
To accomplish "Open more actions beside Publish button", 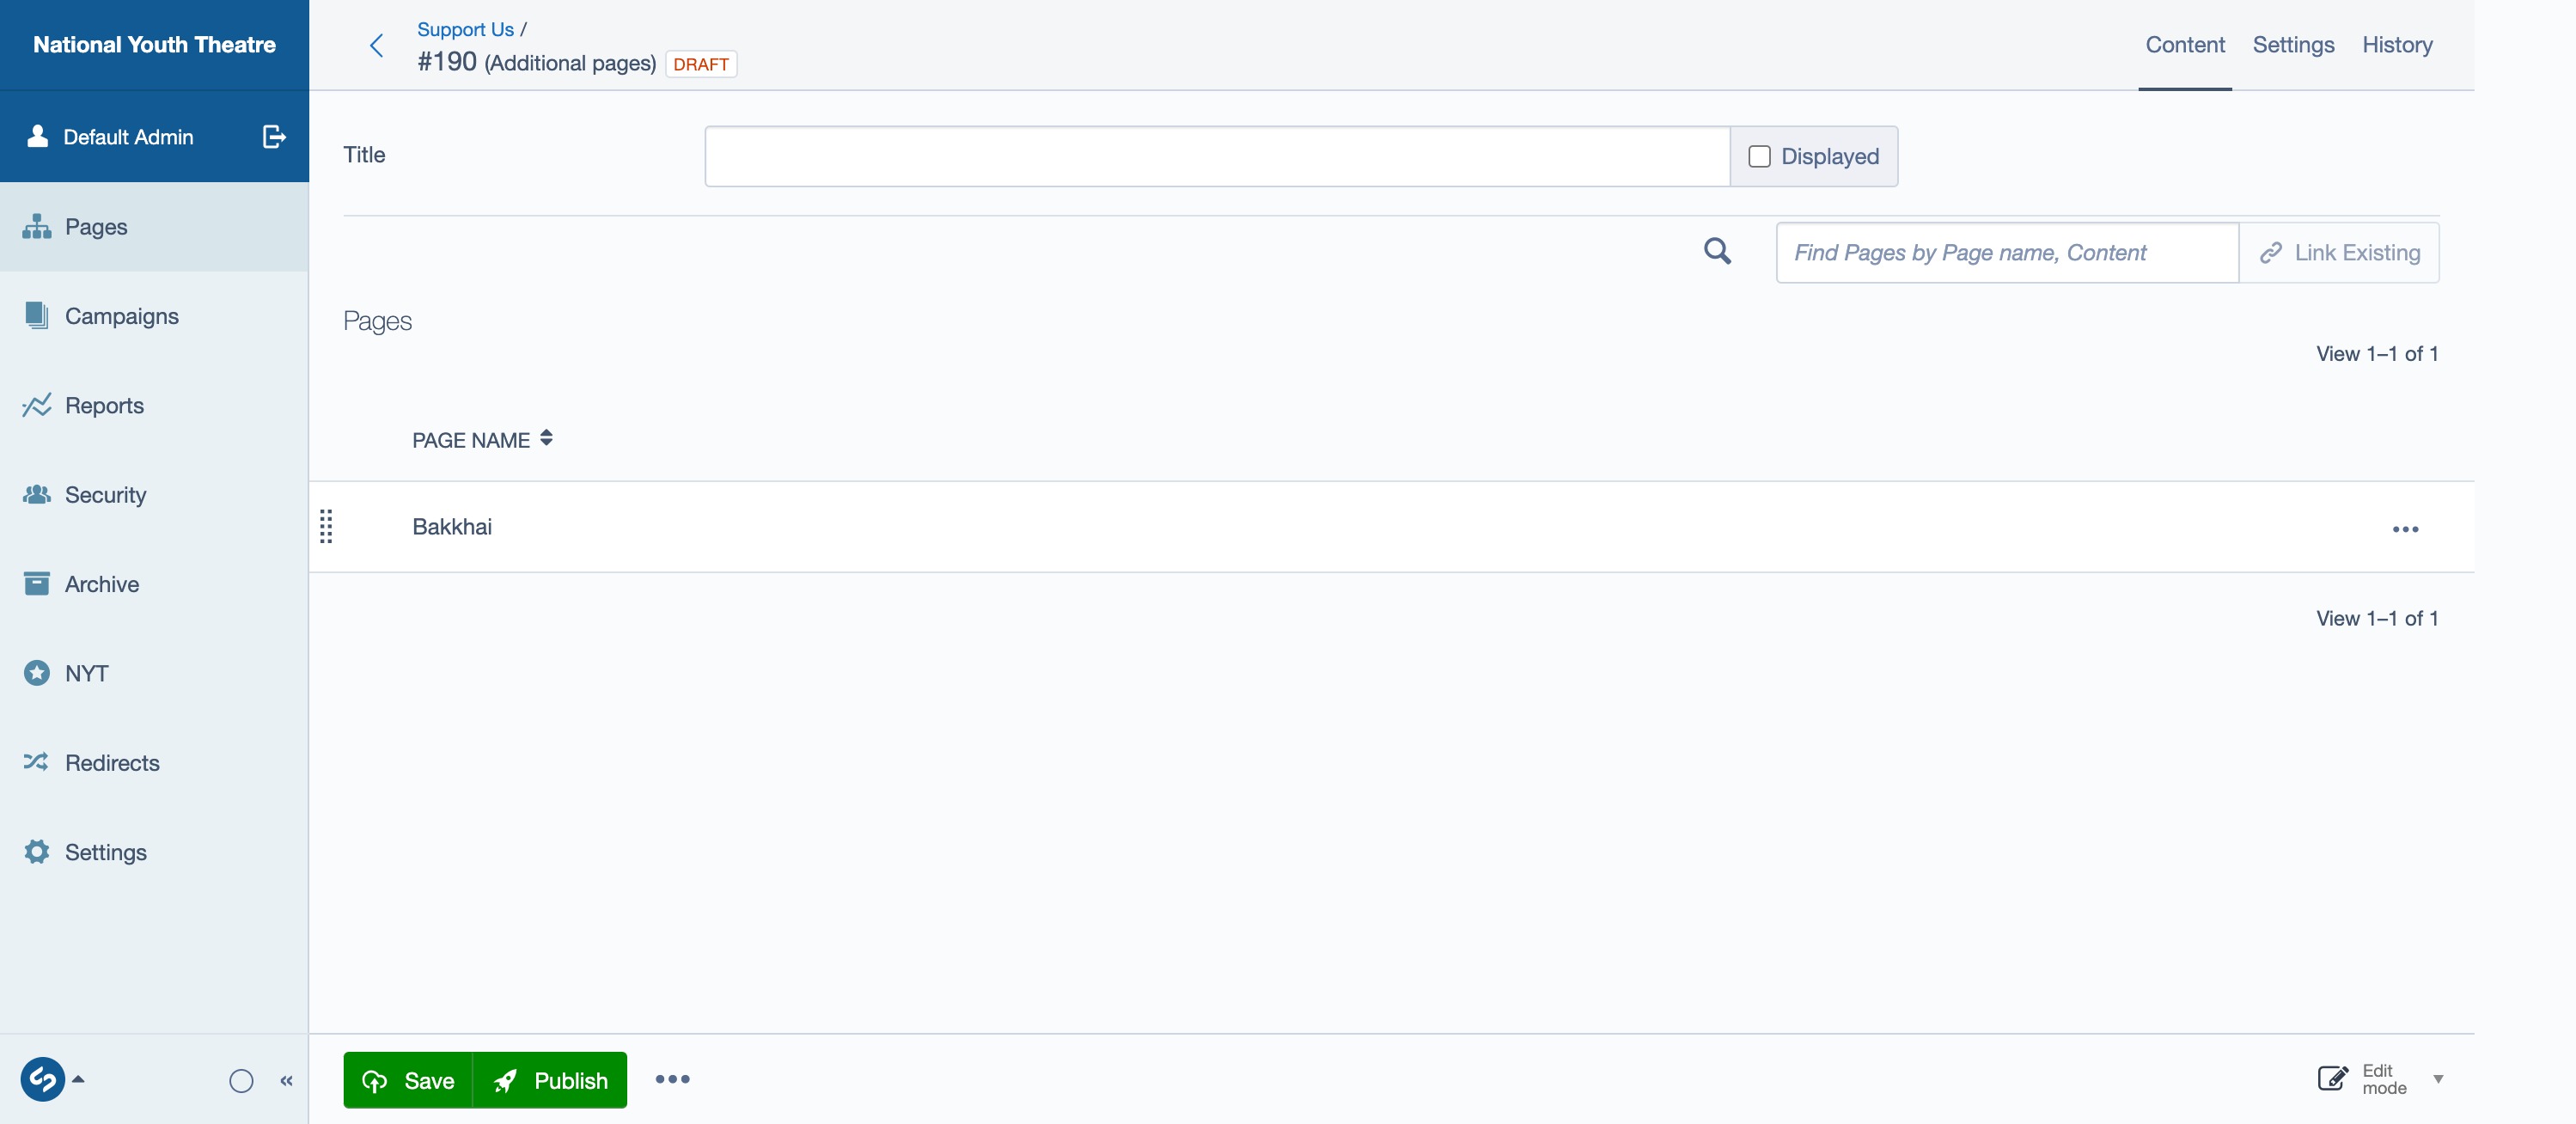I will pos(672,1079).
